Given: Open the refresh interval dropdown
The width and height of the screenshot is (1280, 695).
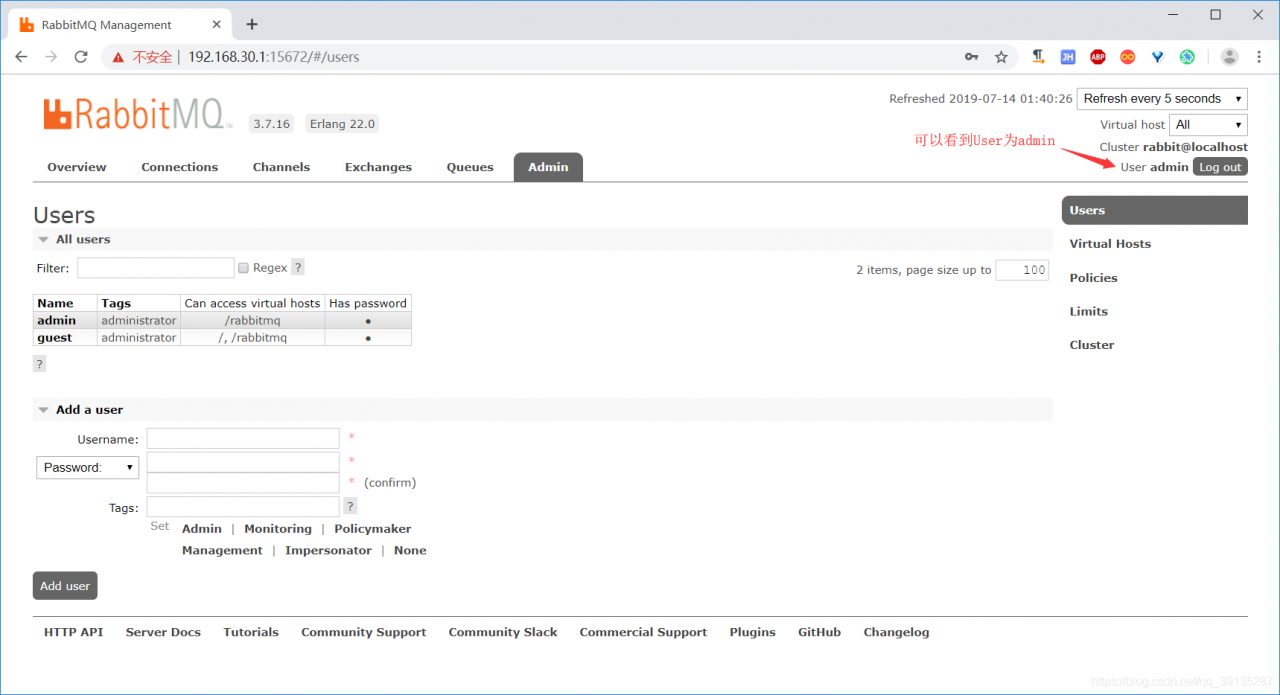Looking at the screenshot, I should [1162, 98].
